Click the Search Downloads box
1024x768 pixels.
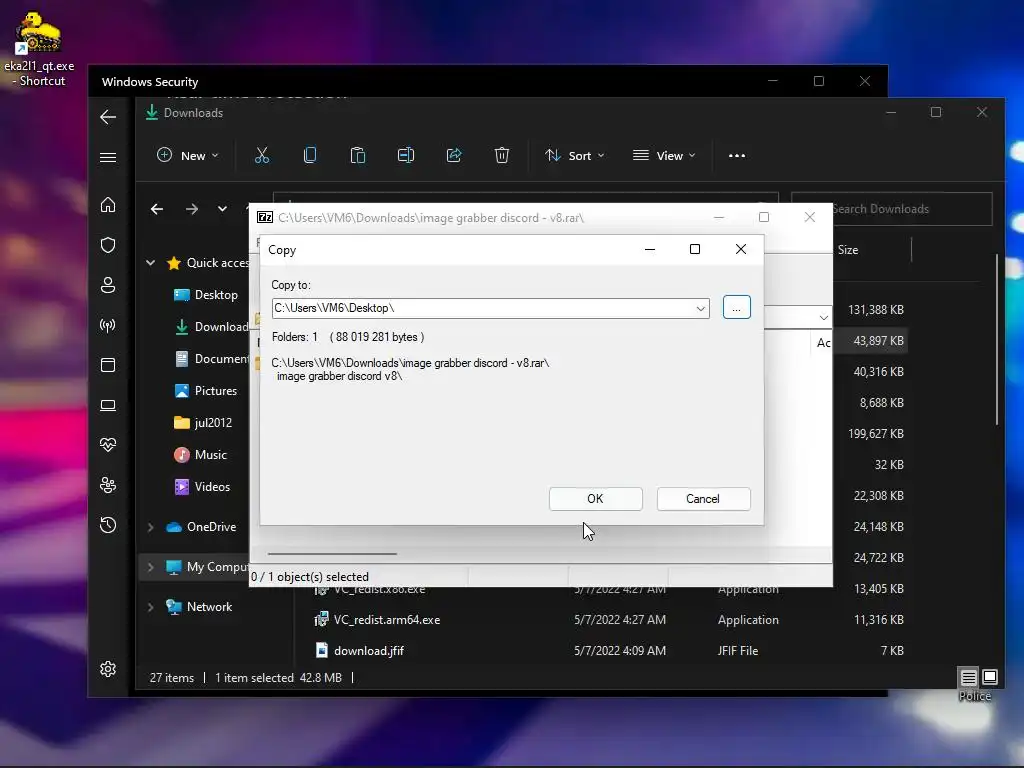pos(891,209)
